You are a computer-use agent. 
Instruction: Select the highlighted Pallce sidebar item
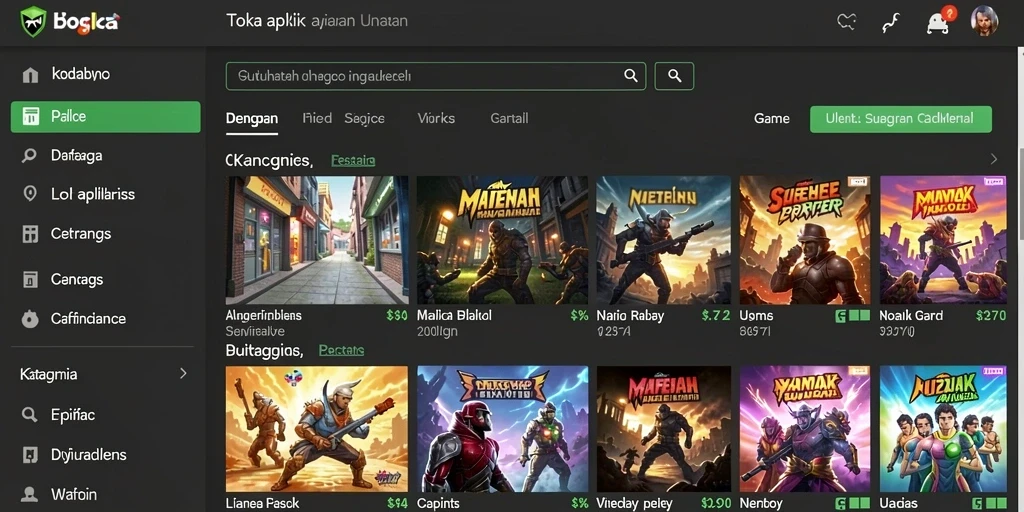[106, 117]
